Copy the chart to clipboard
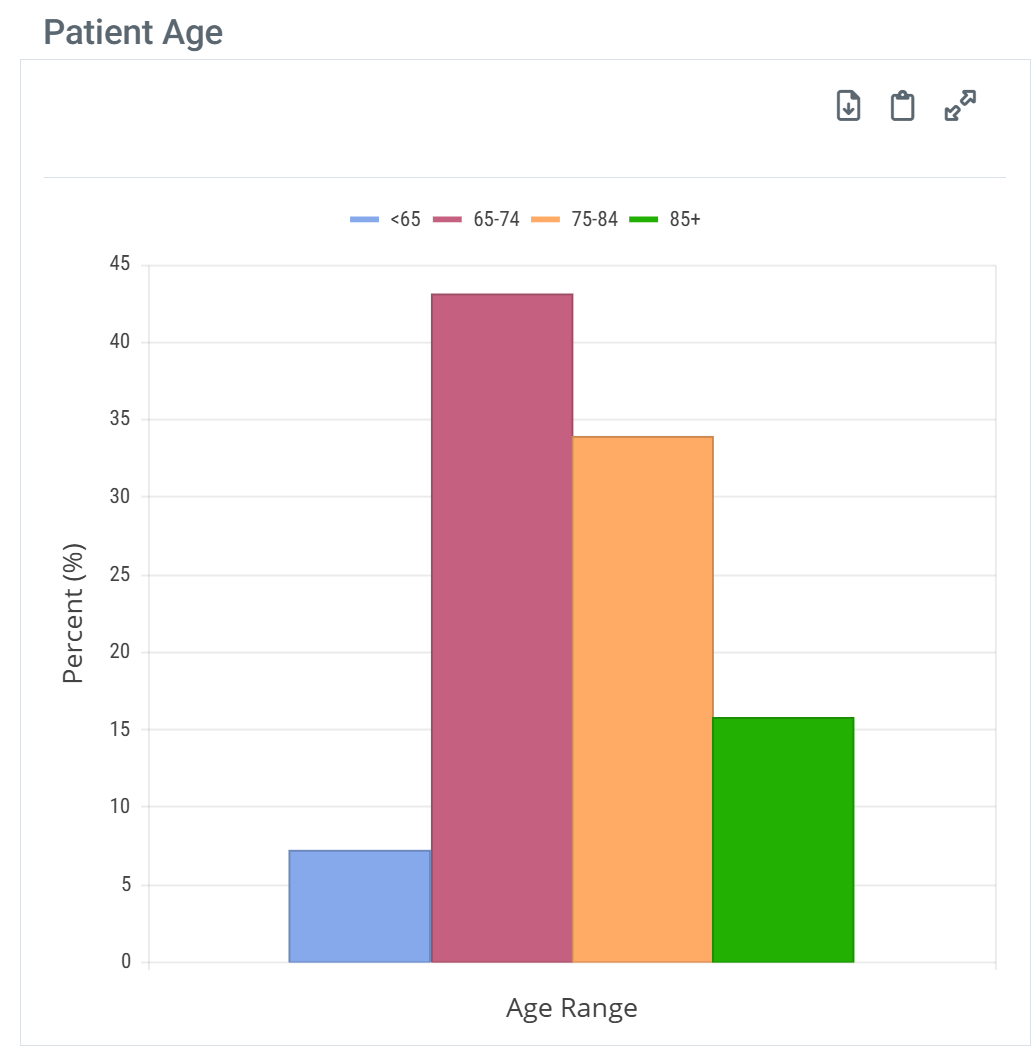The width and height of the screenshot is (1036, 1057). tap(903, 105)
